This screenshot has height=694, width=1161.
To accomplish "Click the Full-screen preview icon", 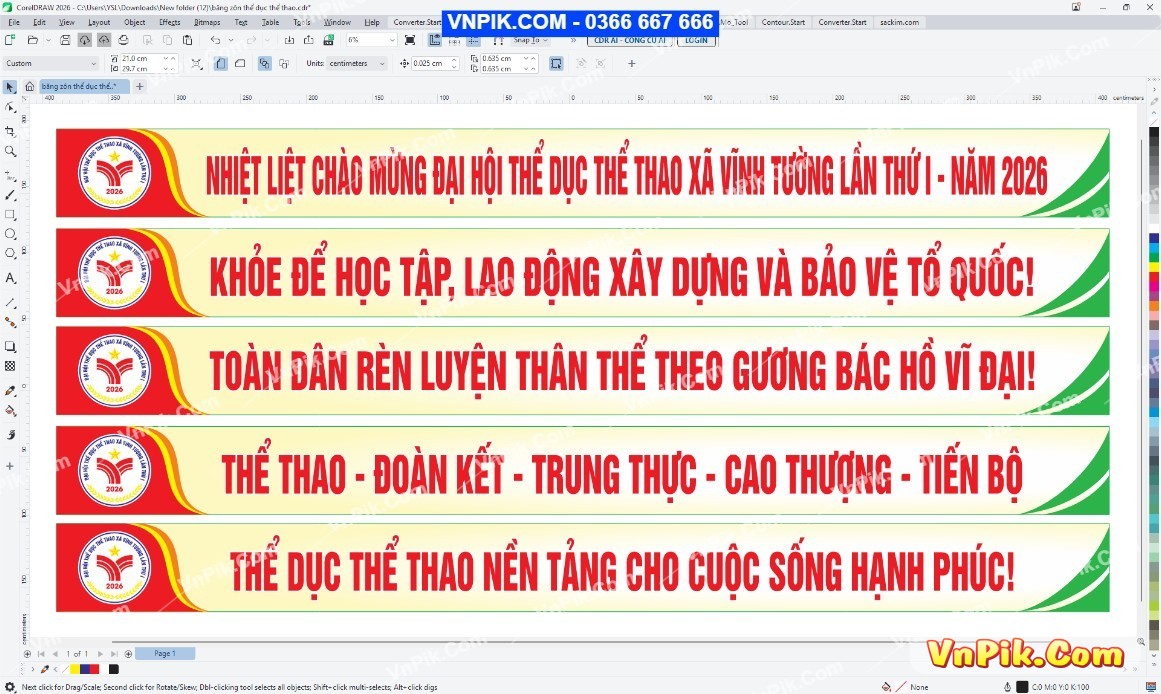I will pos(409,40).
